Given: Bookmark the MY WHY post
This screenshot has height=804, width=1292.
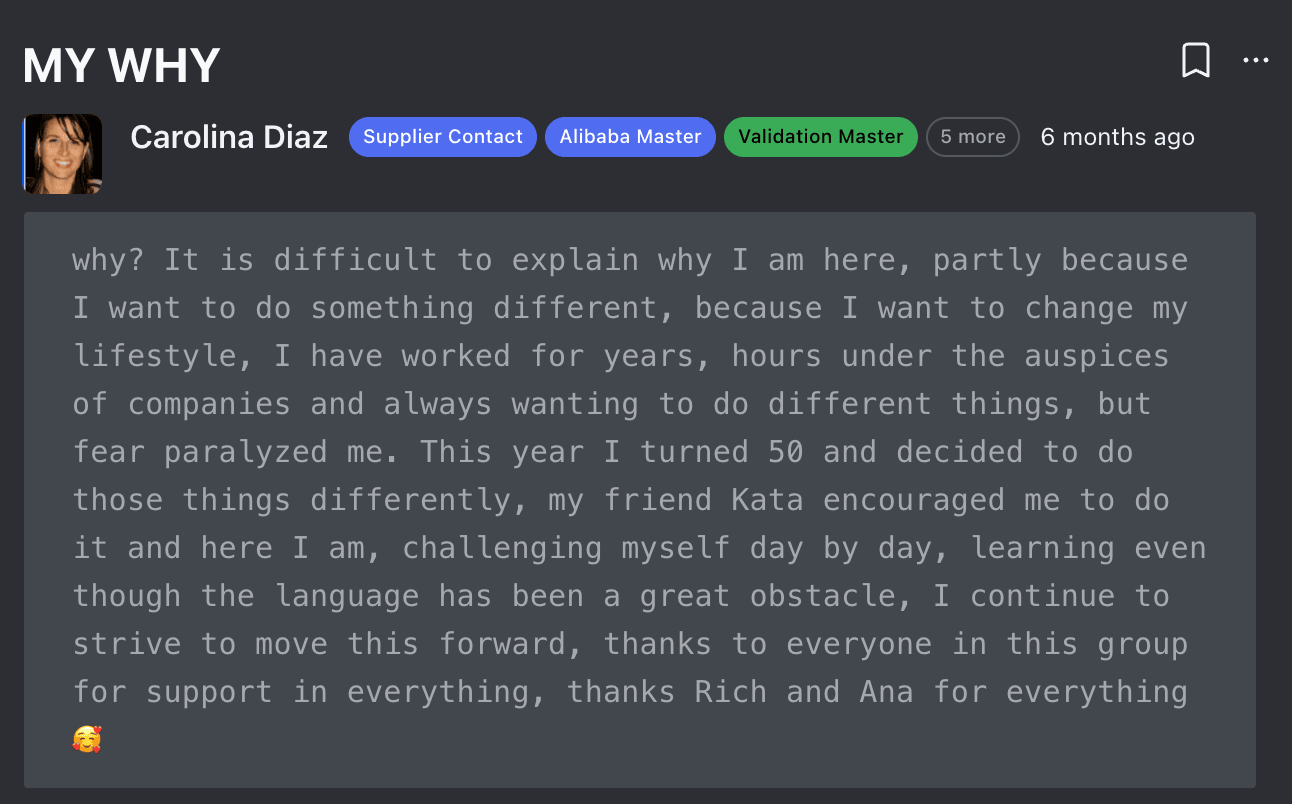Looking at the screenshot, I should (1196, 60).
